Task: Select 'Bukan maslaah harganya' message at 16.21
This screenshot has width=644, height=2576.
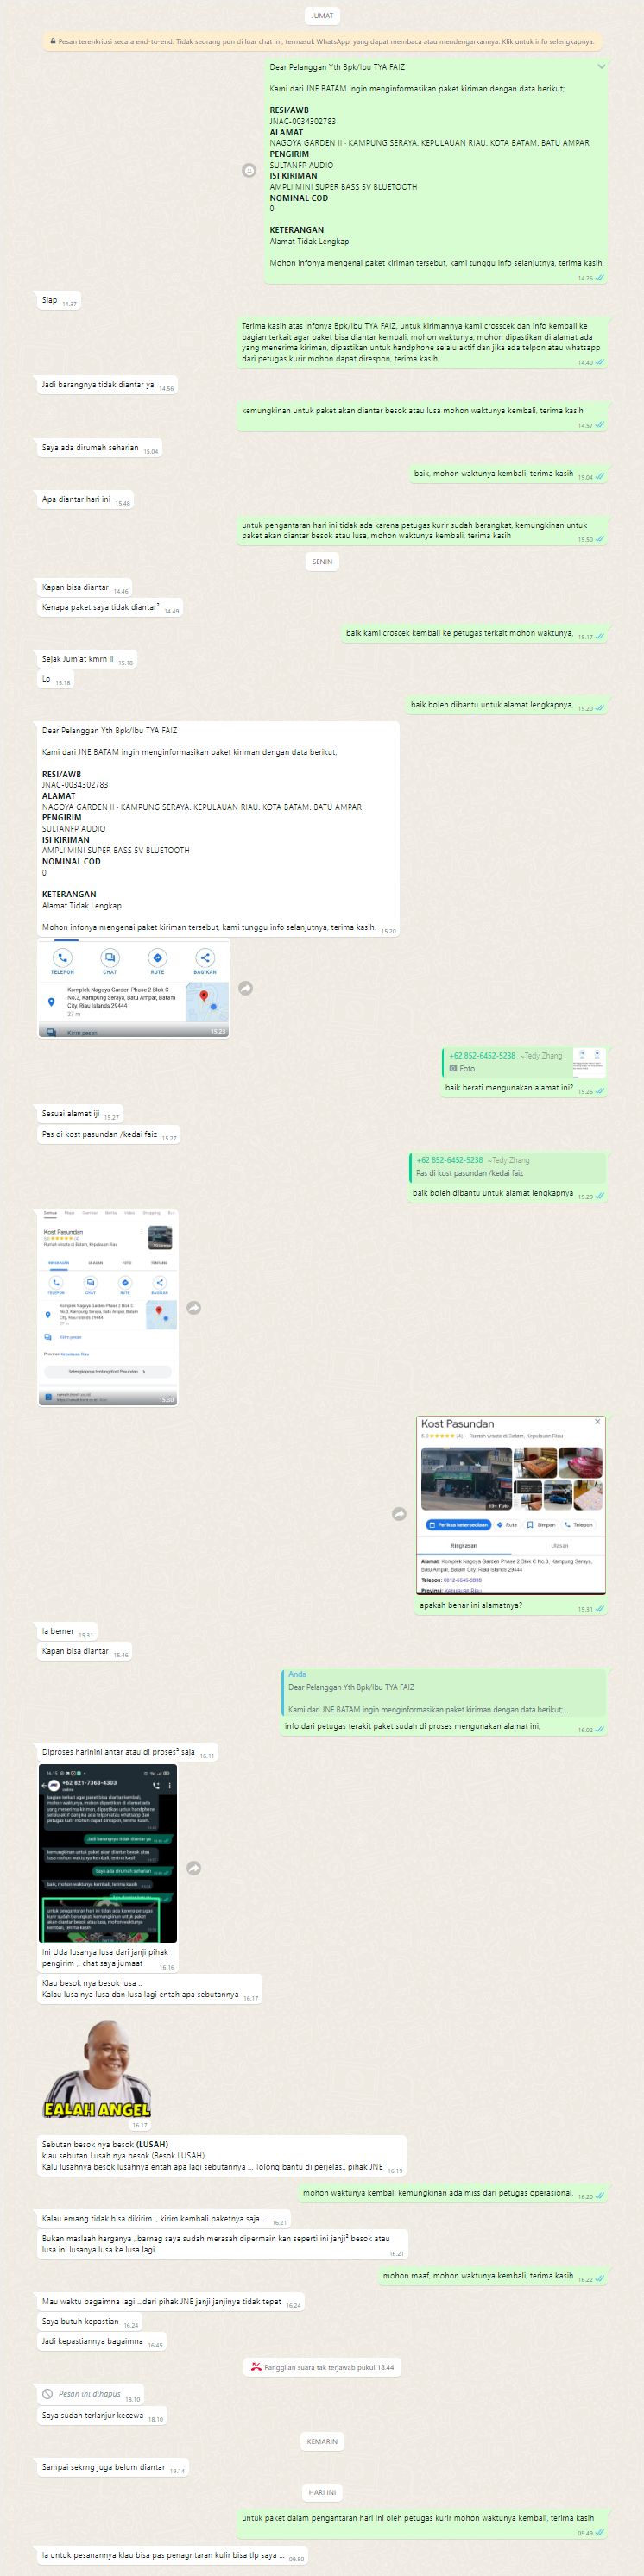Action: point(222,2245)
